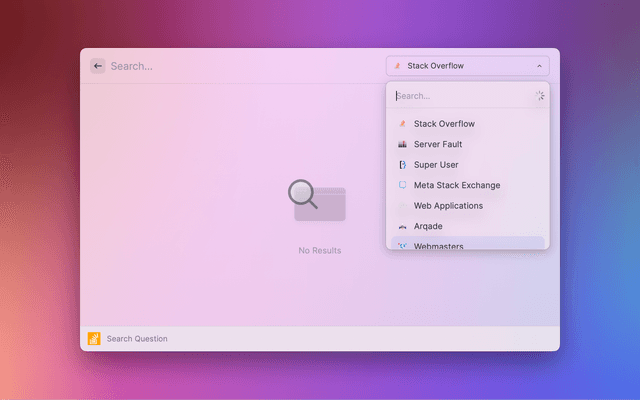Focus the dropdown's filter search field

(460, 96)
